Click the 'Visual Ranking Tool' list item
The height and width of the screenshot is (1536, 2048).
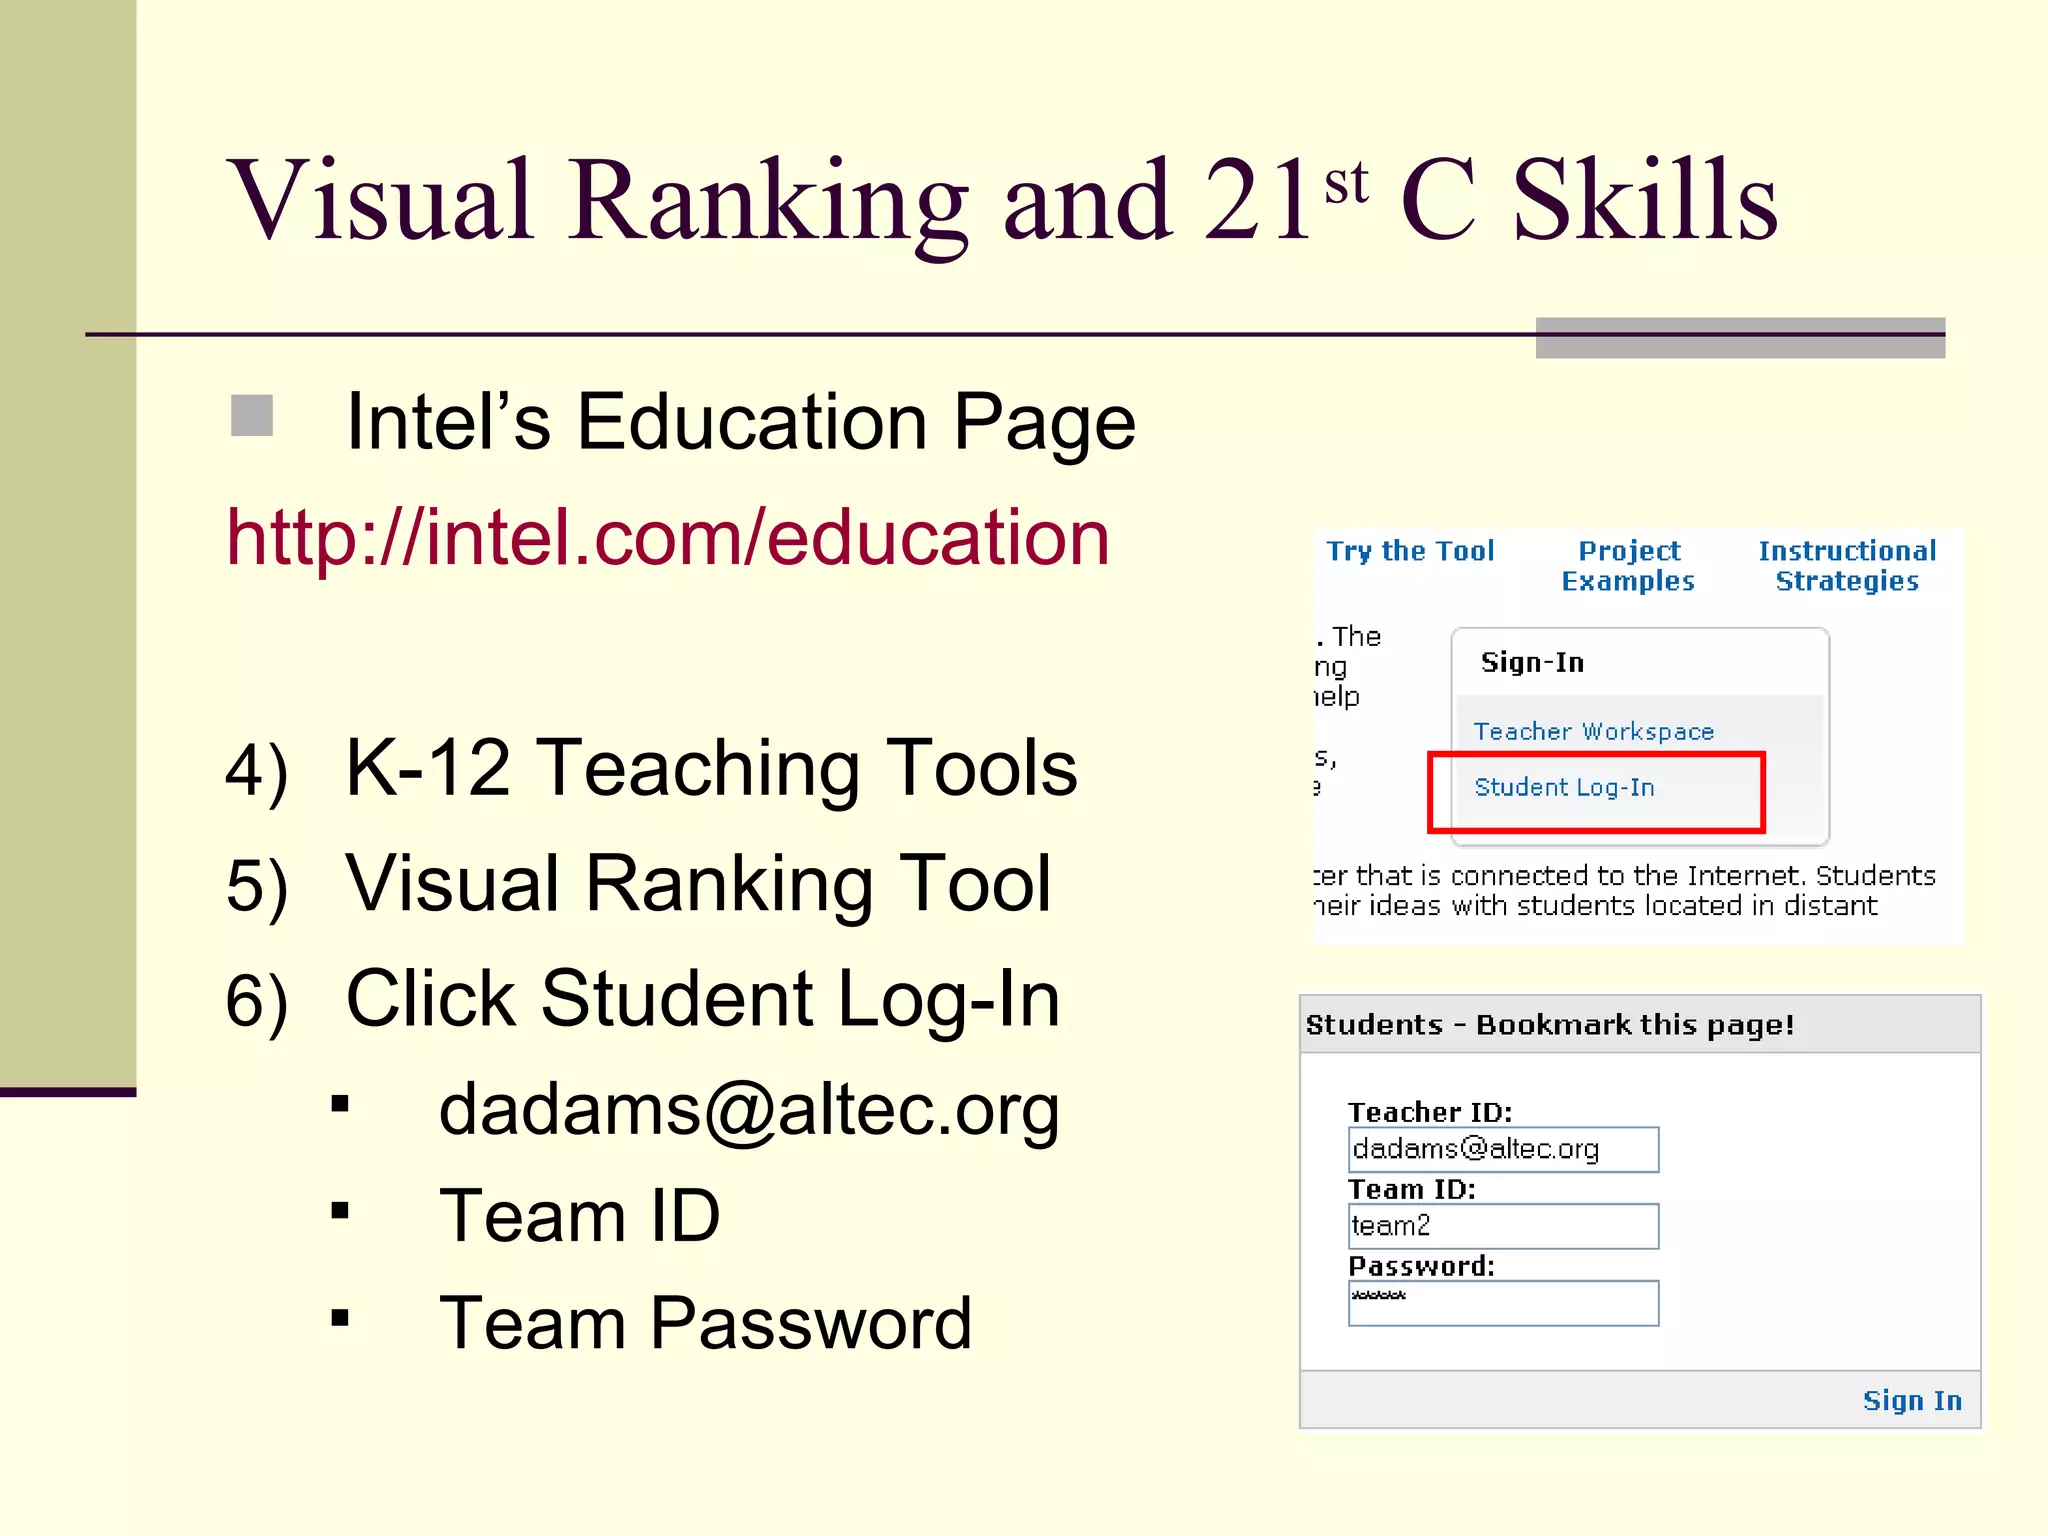698,884
